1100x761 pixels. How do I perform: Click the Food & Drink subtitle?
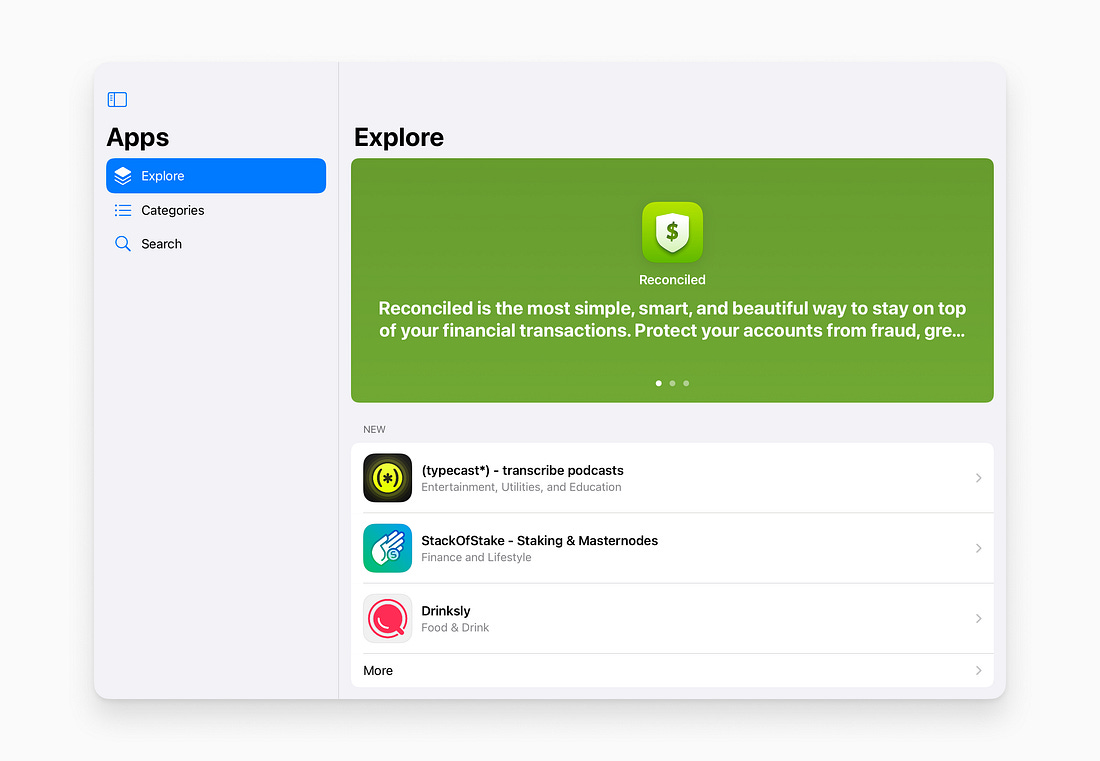click(x=455, y=628)
